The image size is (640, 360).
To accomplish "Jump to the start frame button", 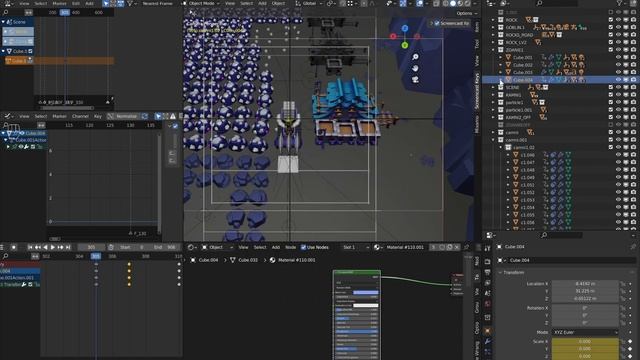I will click(x=30, y=247).
